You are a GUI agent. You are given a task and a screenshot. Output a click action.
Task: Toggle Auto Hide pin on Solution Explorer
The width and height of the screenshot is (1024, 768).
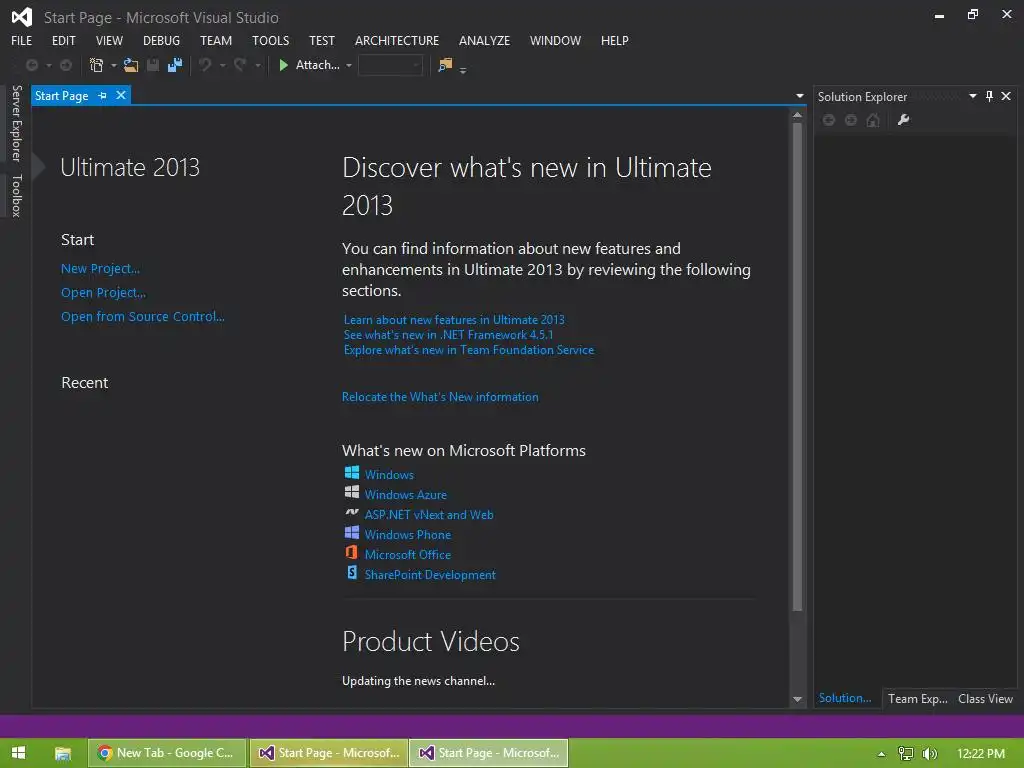pos(989,96)
